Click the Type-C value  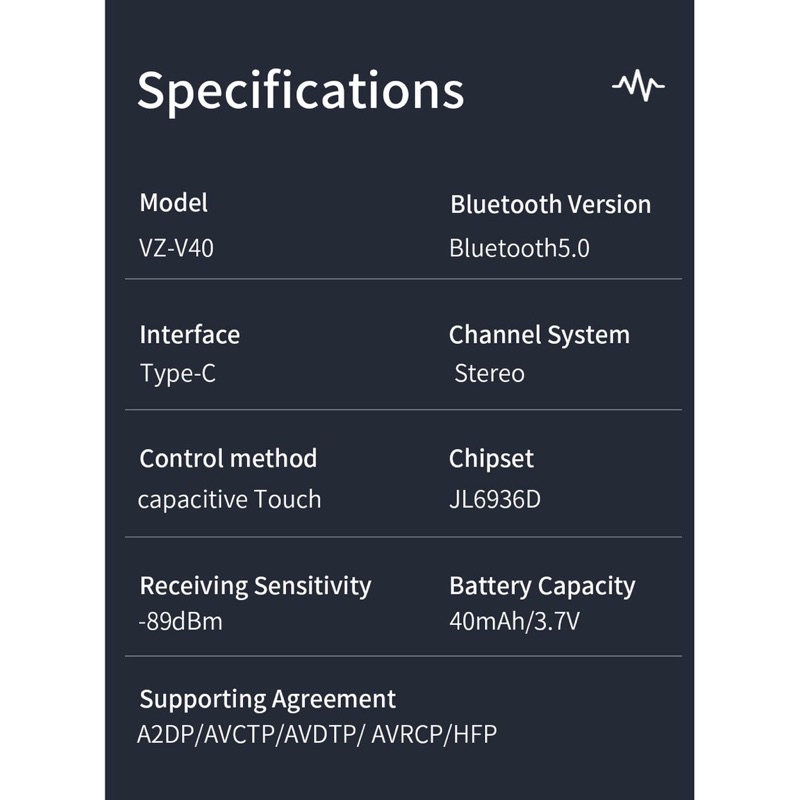click(178, 374)
